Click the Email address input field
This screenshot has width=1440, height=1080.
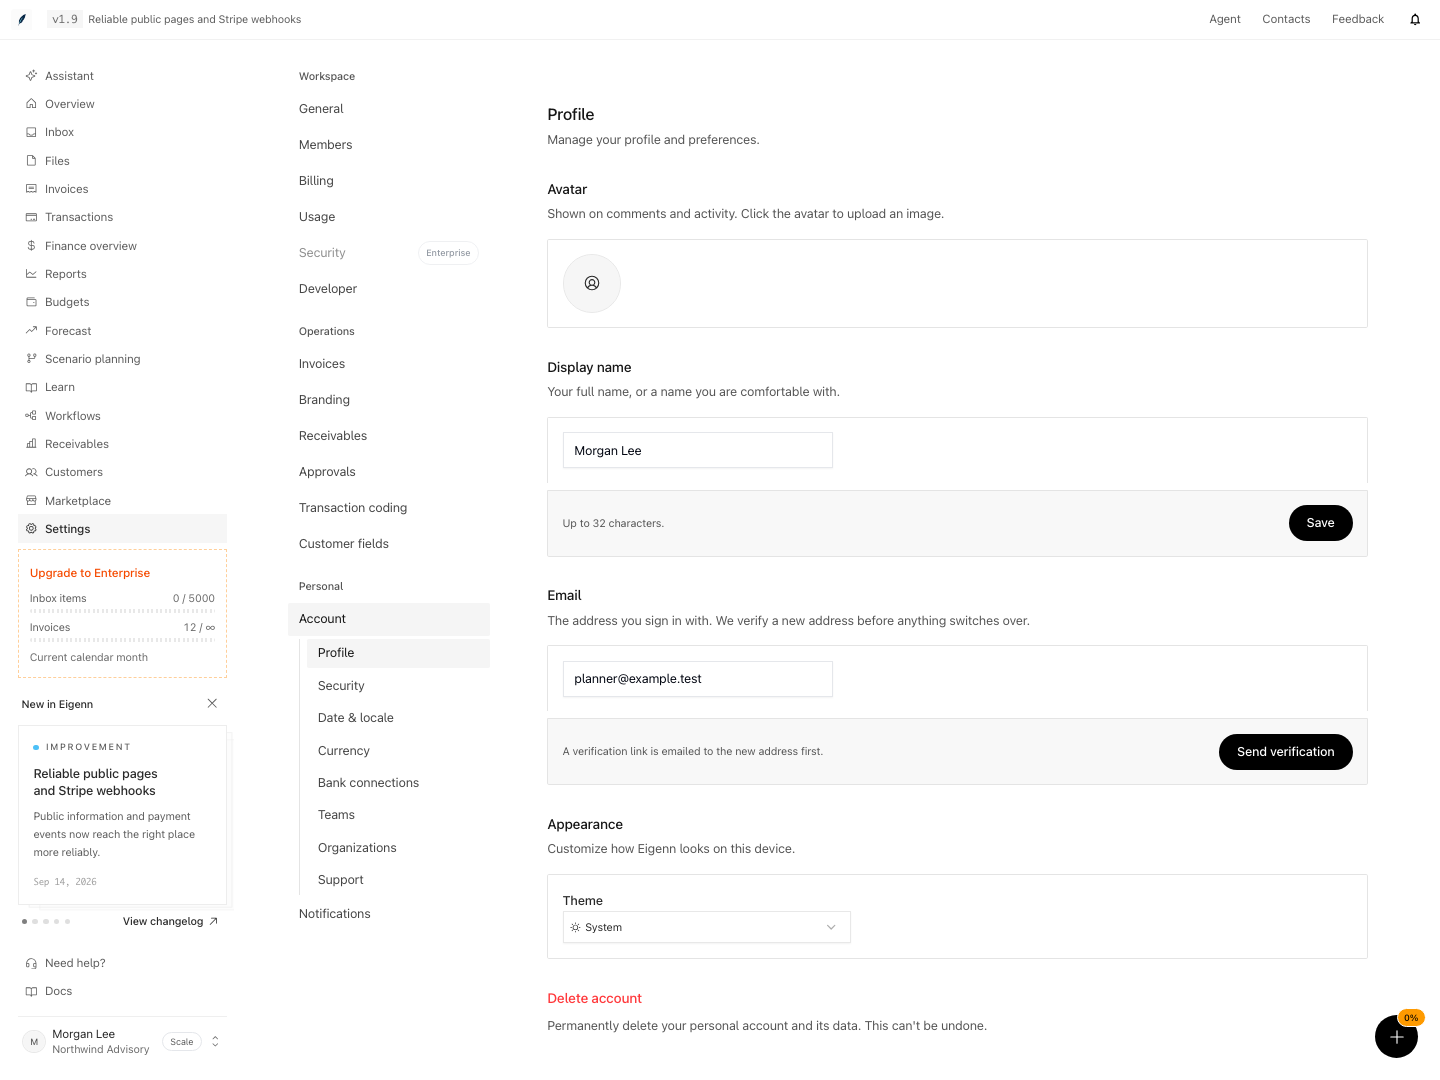[x=698, y=679]
